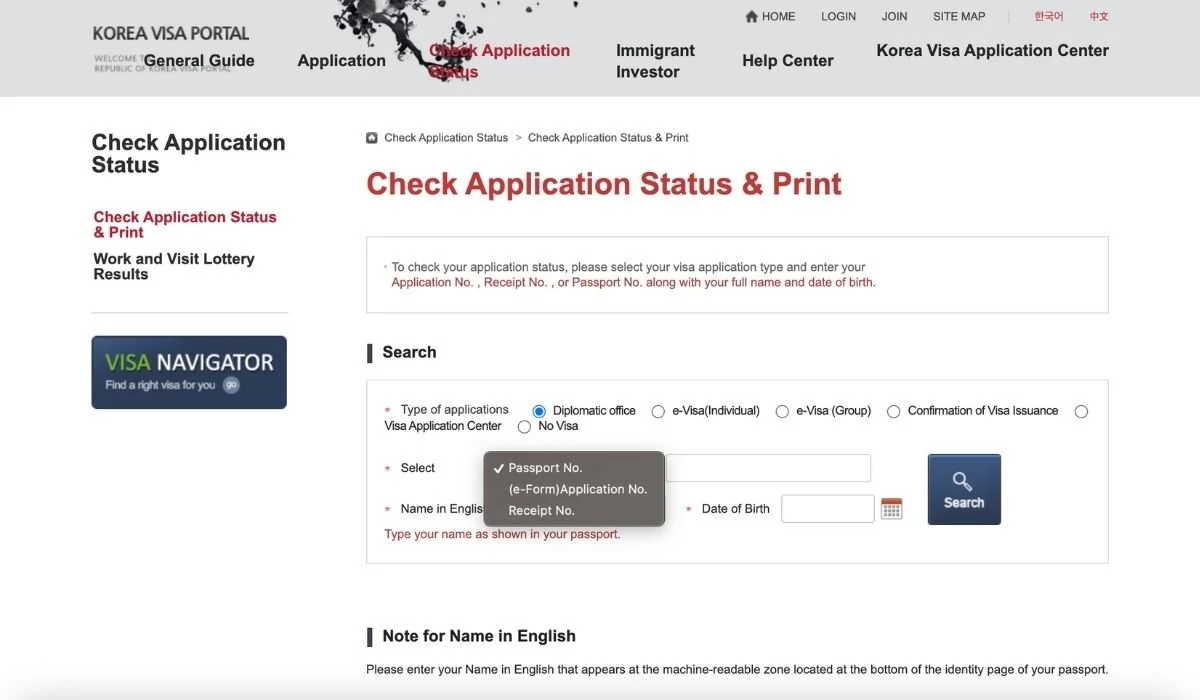Click the breadcrumb home icon
This screenshot has height=700, width=1200.
coord(371,137)
